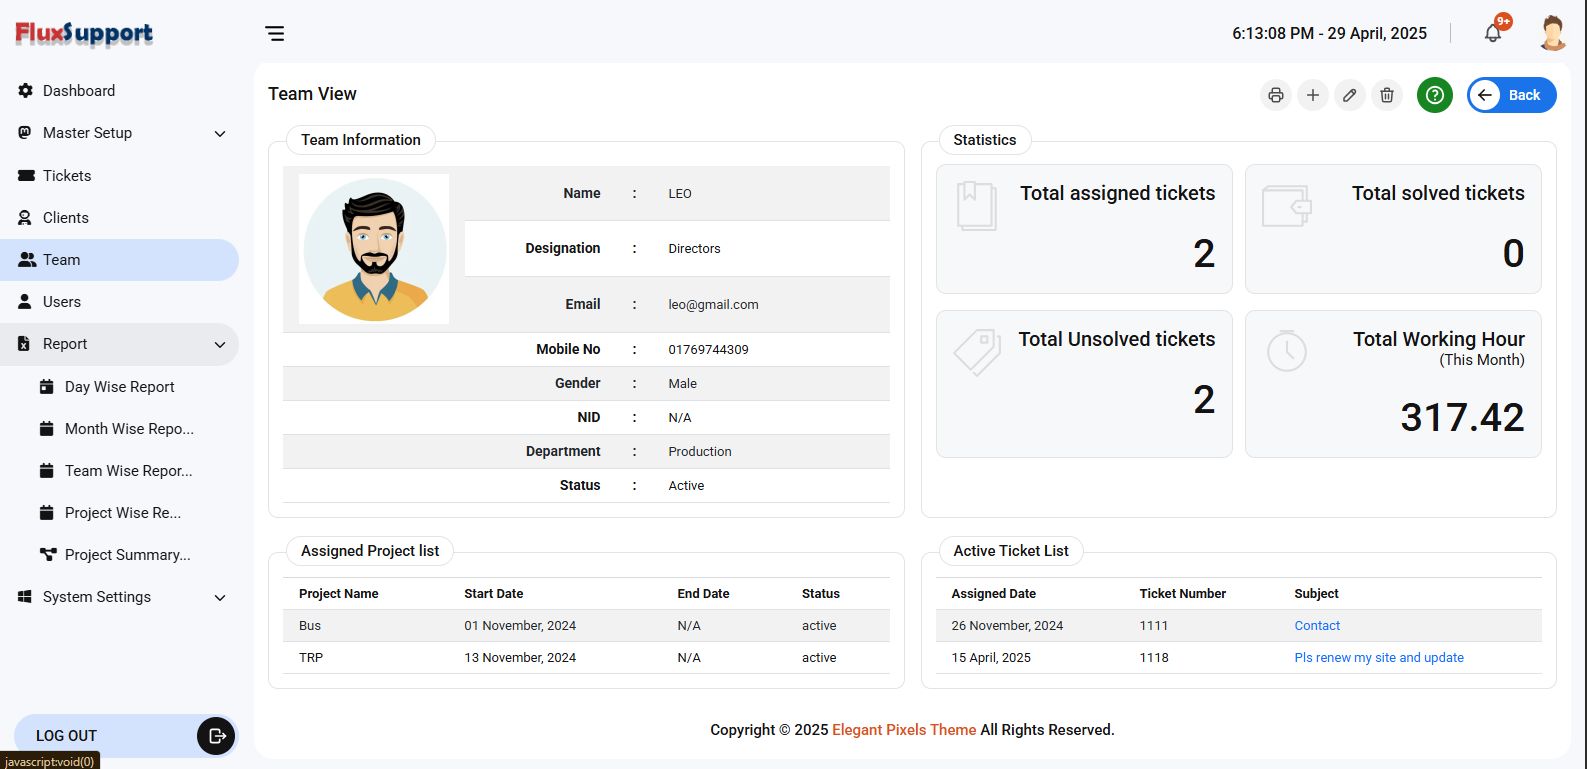The height and width of the screenshot is (769, 1587).
Task: Open the Clients menu item
Action: [x=66, y=218]
